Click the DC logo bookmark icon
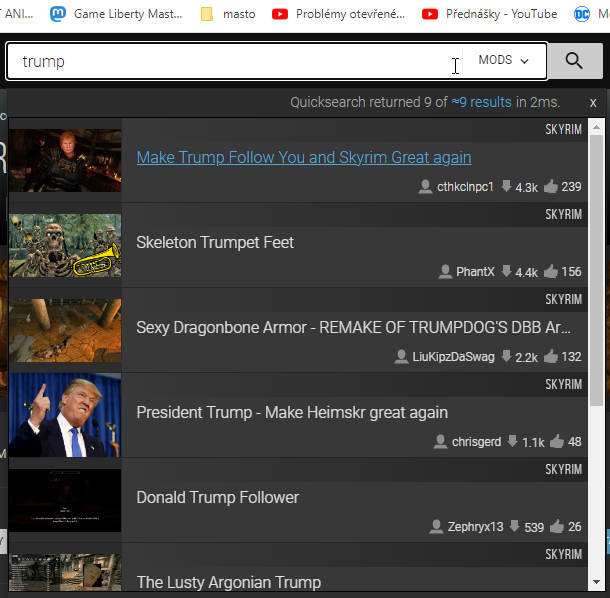 (x=582, y=14)
